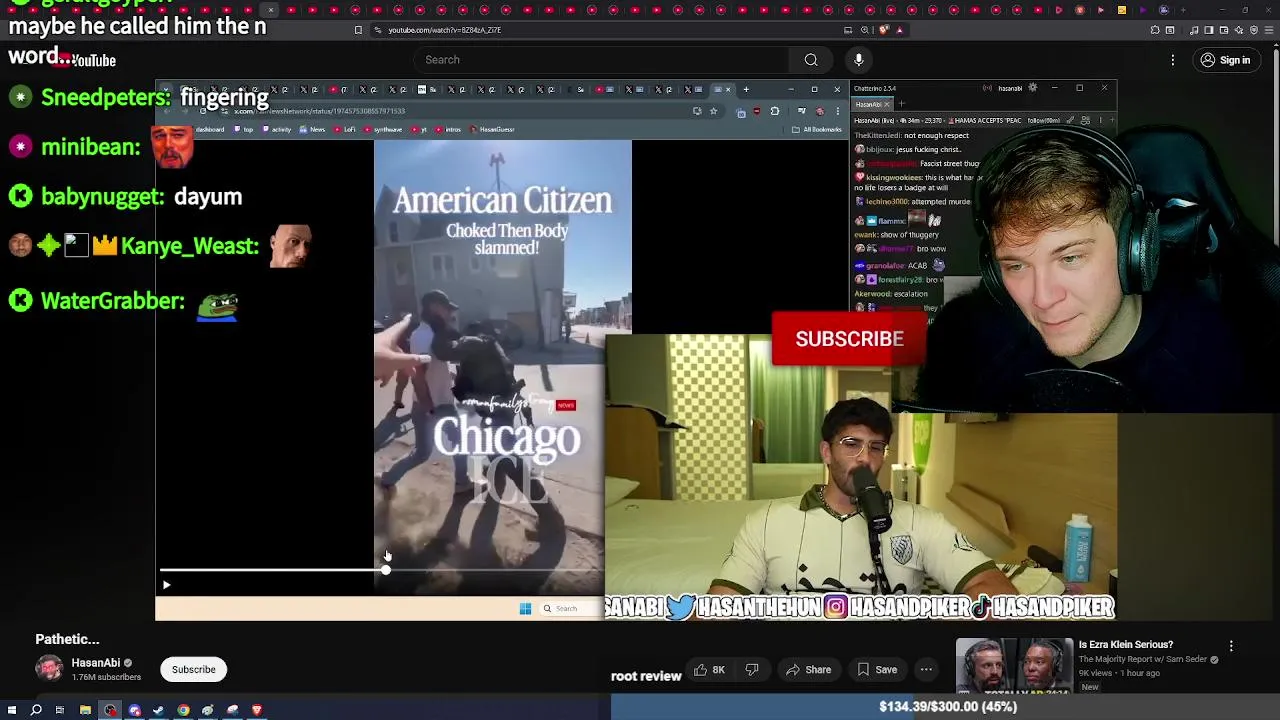The width and height of the screenshot is (1280, 720).
Task: Open Steam from the taskbar
Action: [158, 710]
